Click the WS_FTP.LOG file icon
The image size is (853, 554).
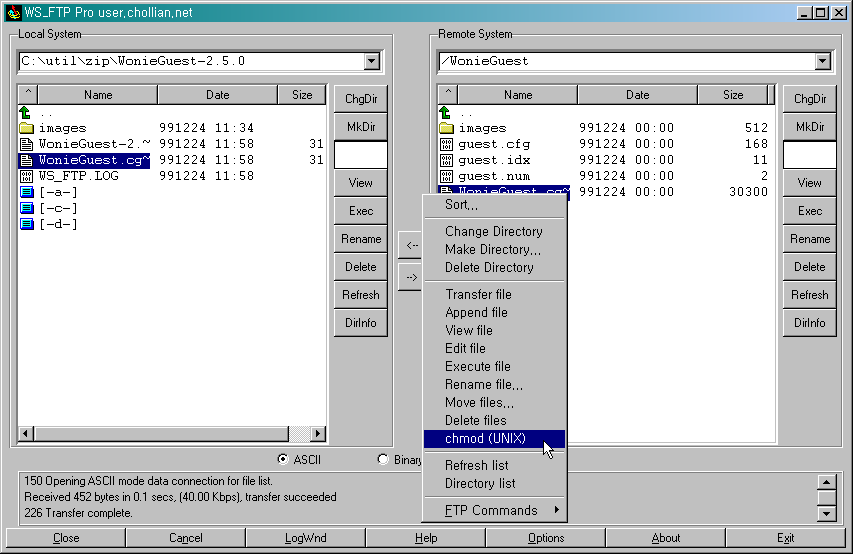(26, 176)
